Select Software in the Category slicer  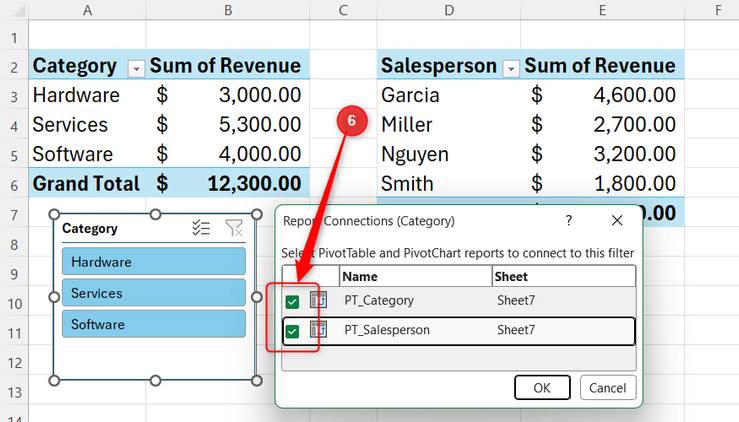(x=154, y=324)
